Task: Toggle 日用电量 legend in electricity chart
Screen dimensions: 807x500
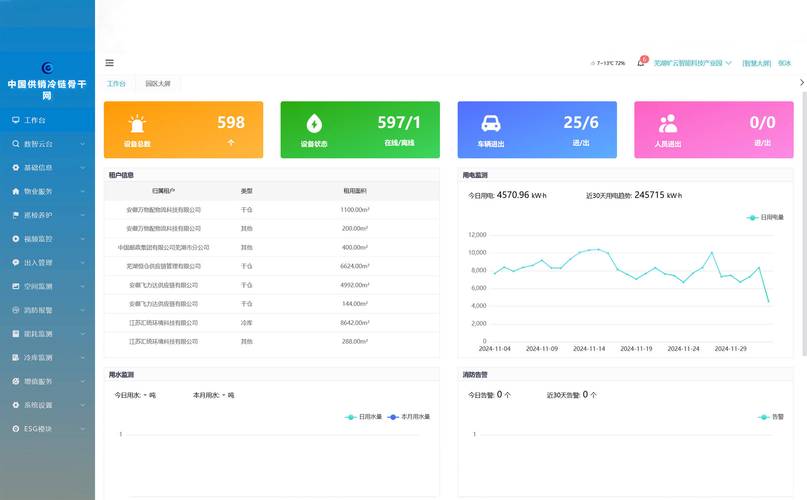Action: 765,217
